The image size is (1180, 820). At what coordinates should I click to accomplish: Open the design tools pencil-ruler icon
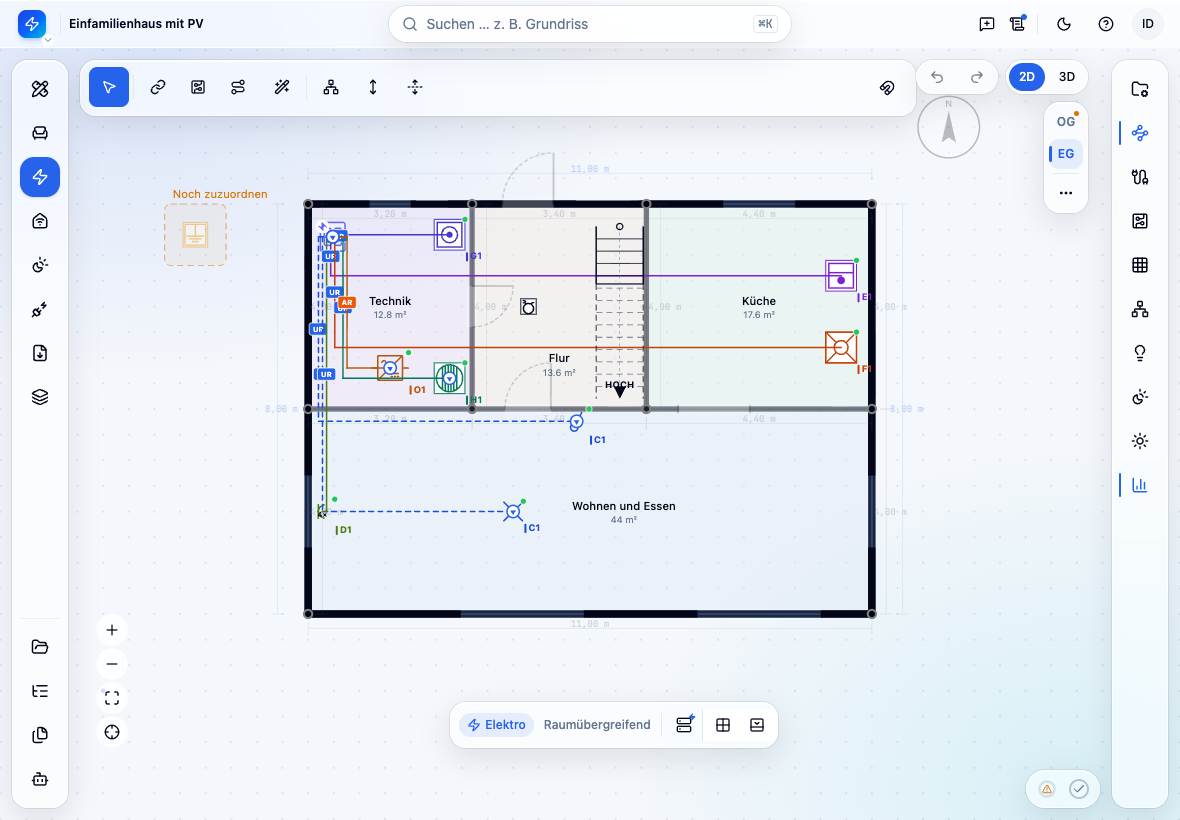point(40,89)
